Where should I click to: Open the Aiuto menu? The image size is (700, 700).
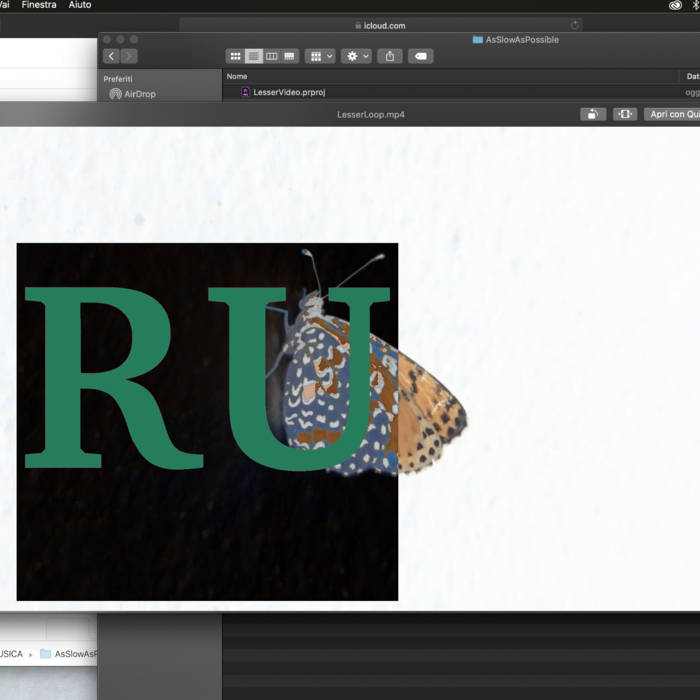pyautogui.click(x=79, y=5)
